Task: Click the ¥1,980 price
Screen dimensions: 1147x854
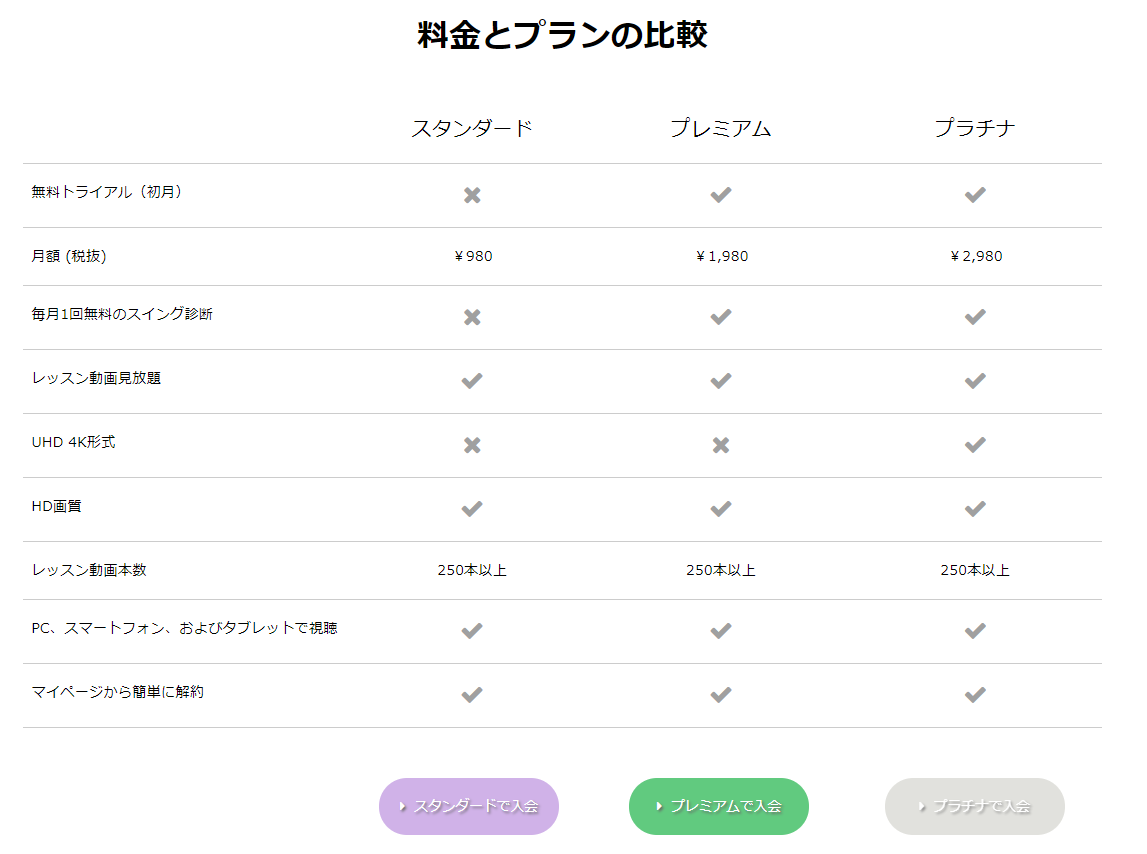Action: coord(721,256)
